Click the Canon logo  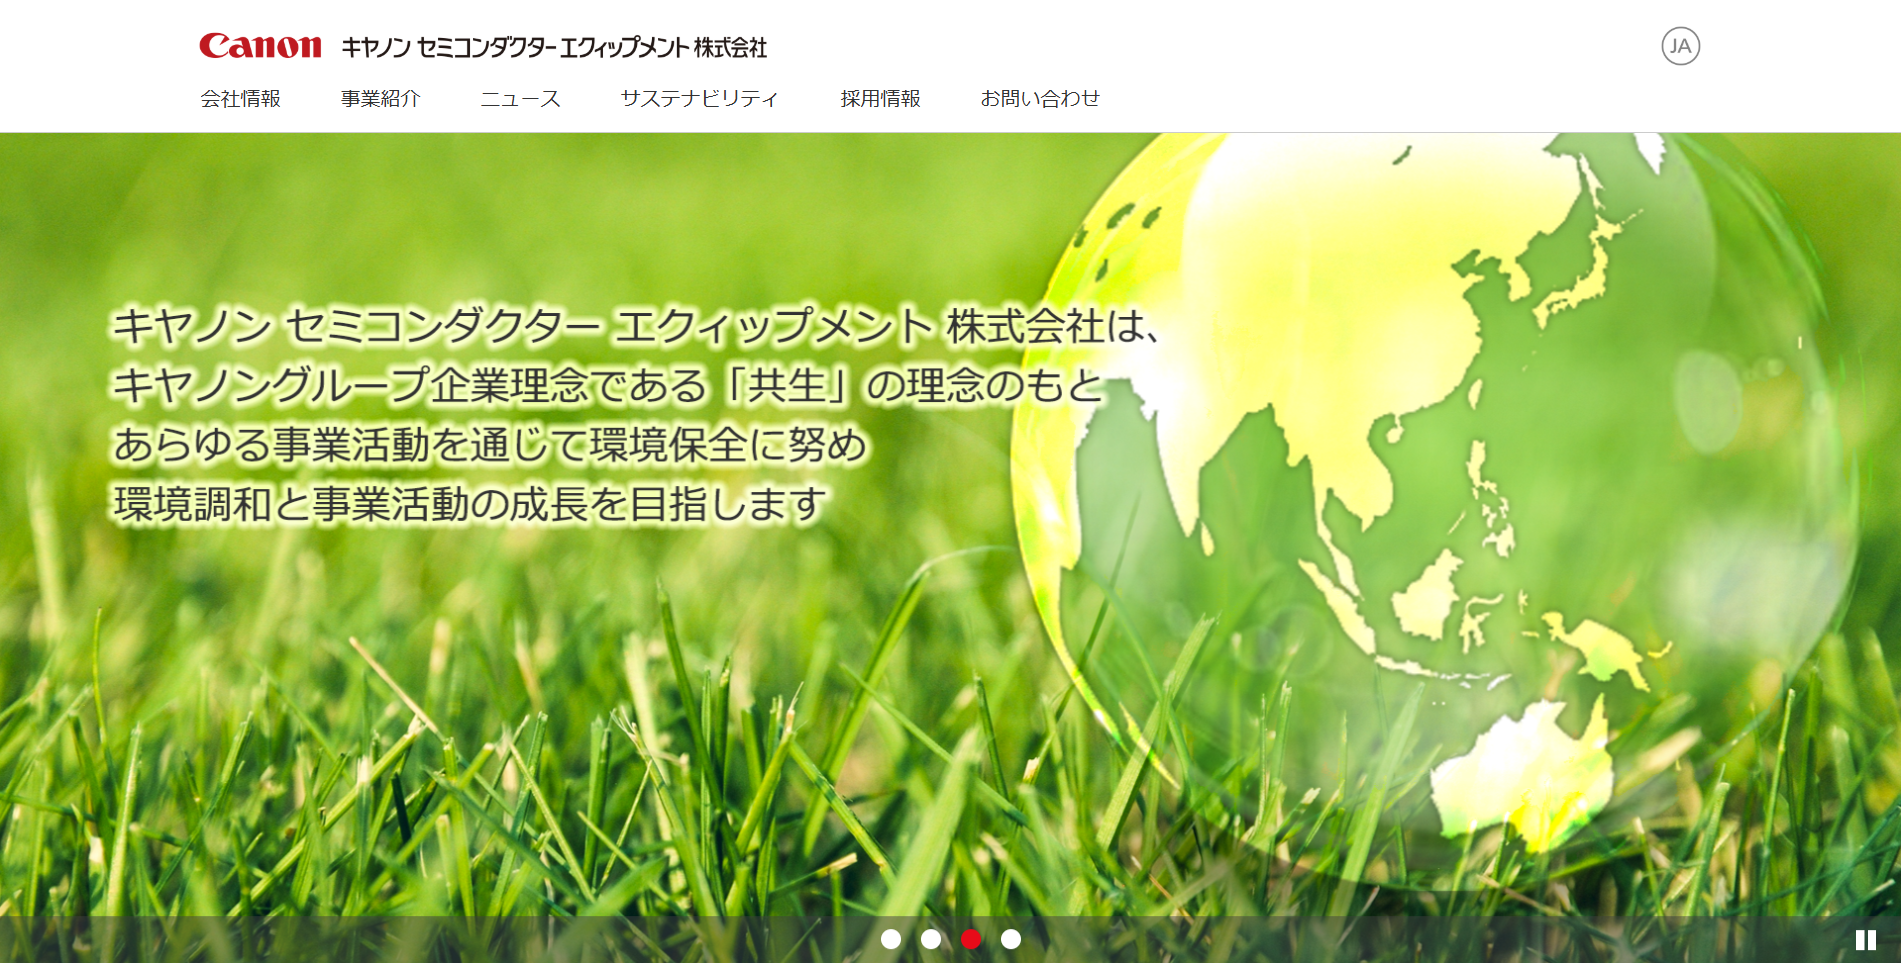coord(258,44)
